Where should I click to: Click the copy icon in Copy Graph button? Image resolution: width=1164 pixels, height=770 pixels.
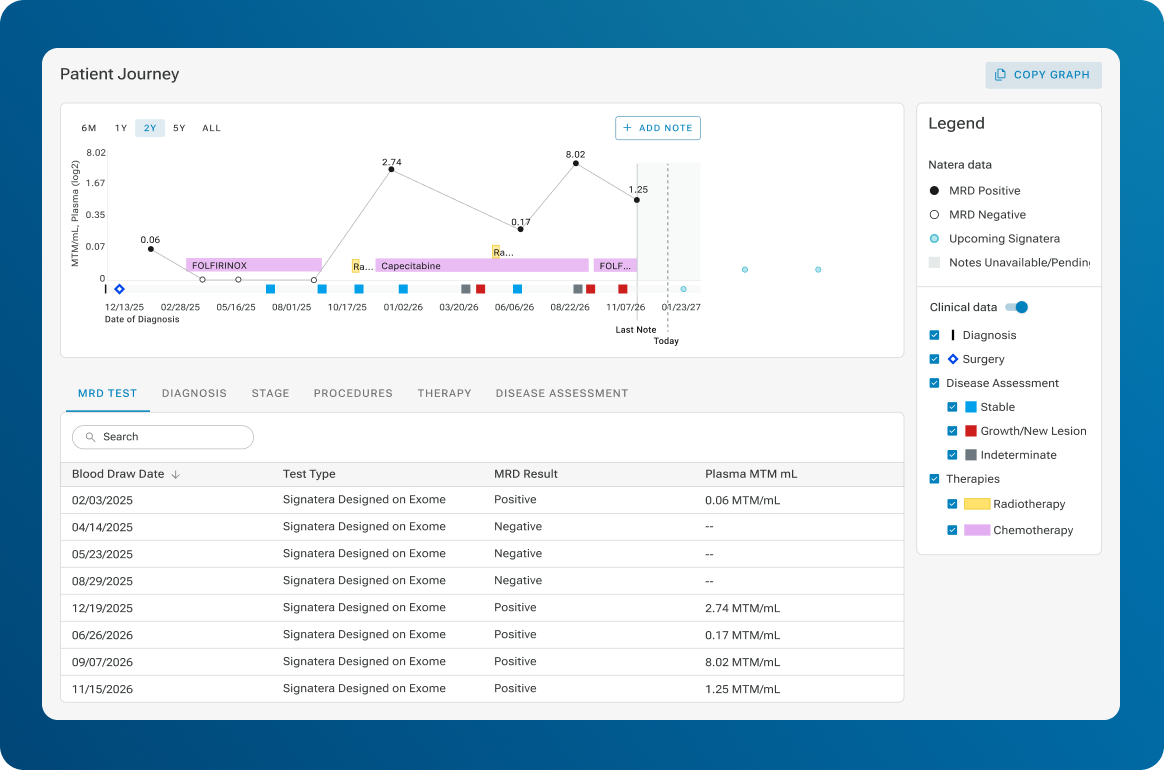click(1000, 74)
